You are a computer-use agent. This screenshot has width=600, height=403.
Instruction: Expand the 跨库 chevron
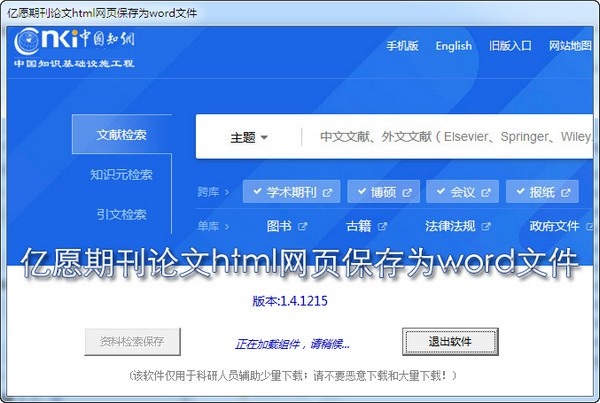pos(227,192)
